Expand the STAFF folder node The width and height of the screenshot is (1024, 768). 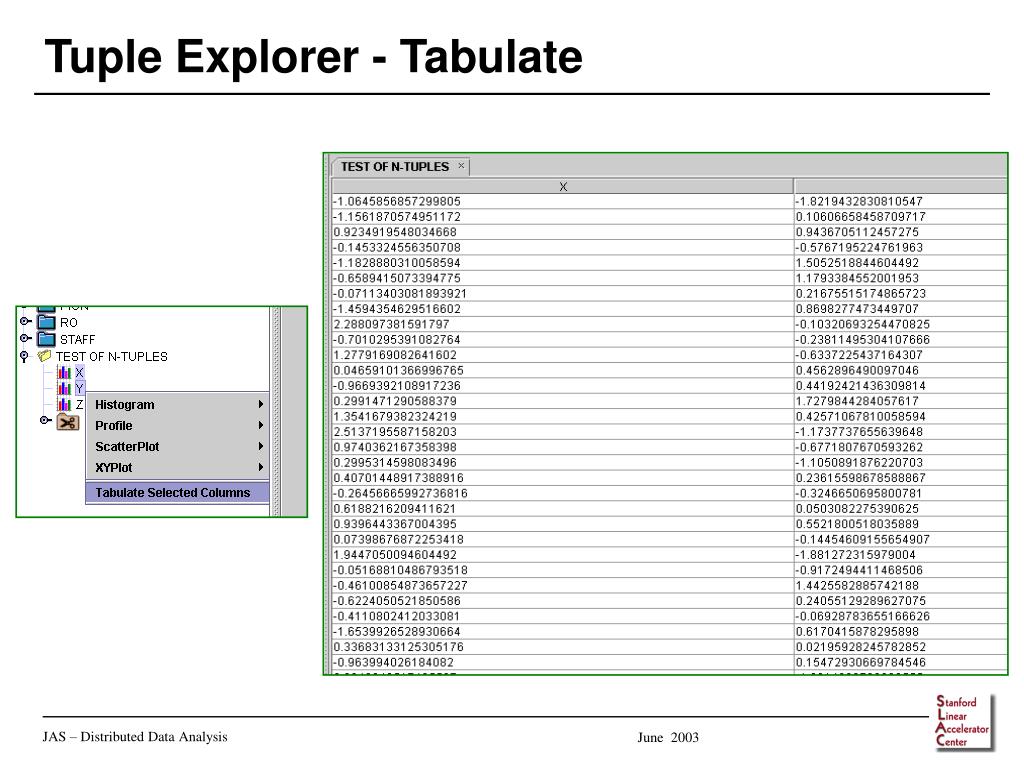[x=25, y=338]
